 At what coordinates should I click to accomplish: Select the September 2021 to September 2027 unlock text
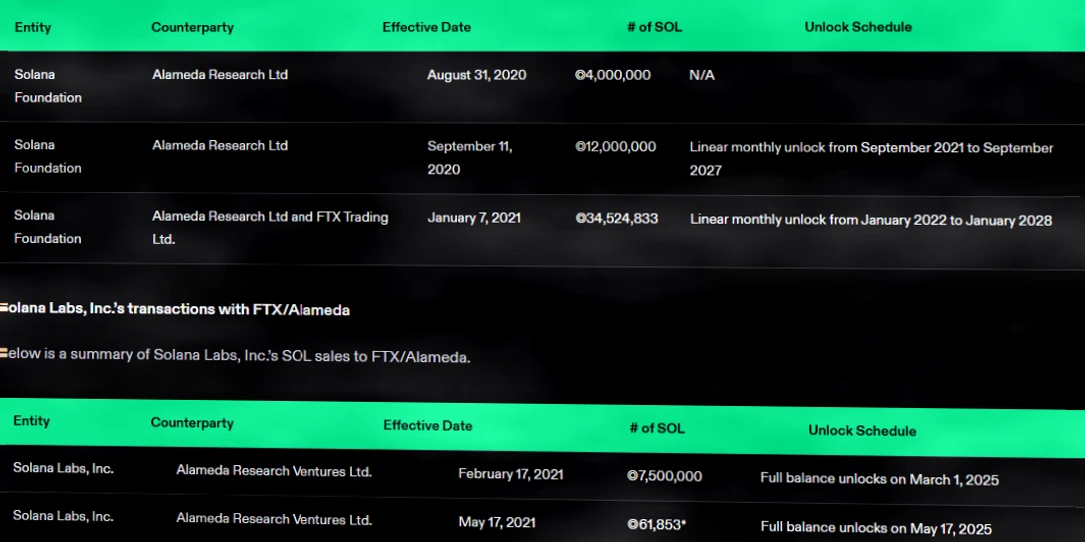coord(871,159)
